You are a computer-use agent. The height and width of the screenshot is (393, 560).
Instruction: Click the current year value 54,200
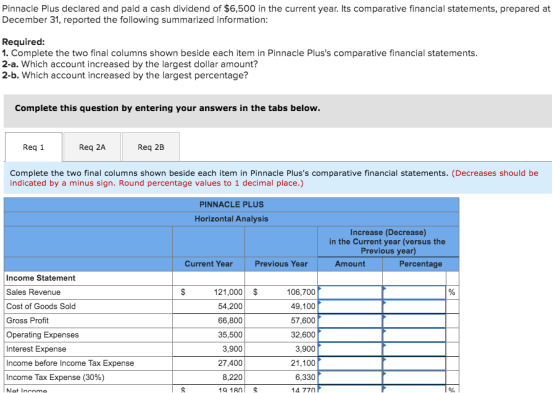click(x=230, y=307)
